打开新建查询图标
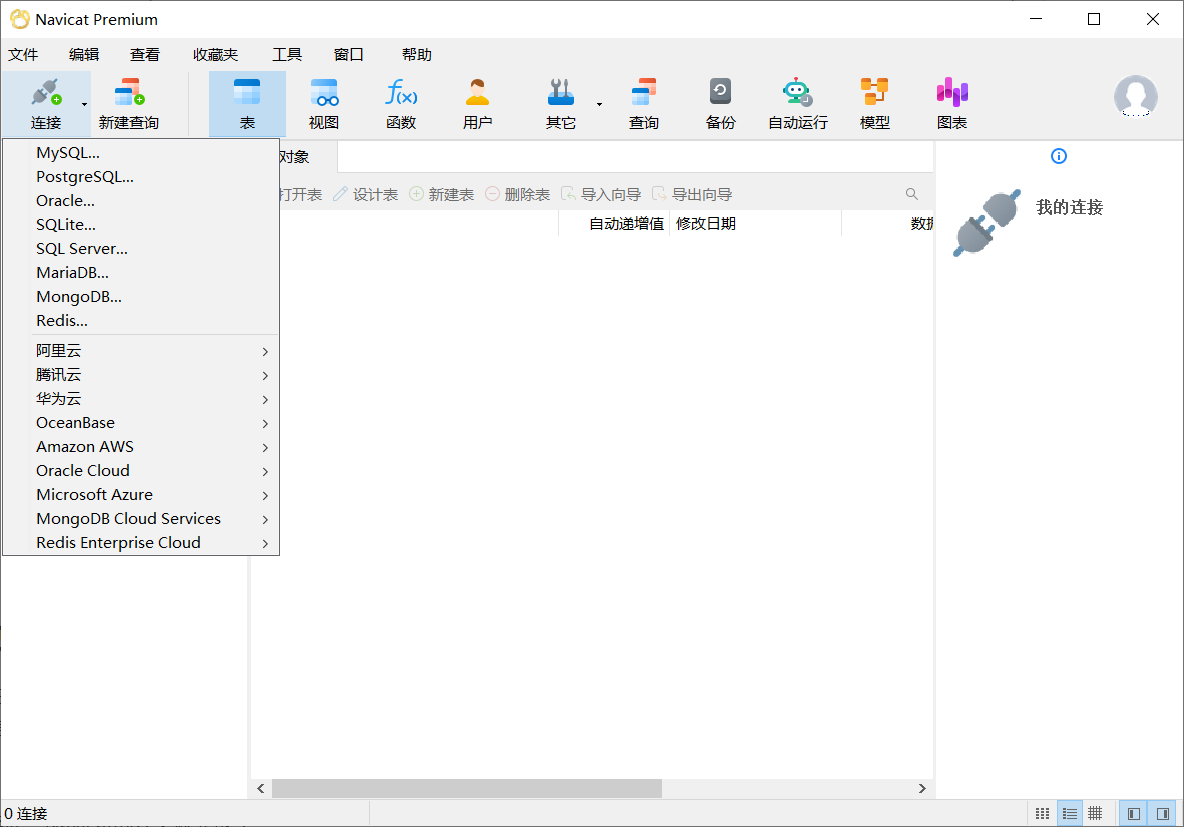This screenshot has height=827, width=1184. pyautogui.click(x=128, y=103)
